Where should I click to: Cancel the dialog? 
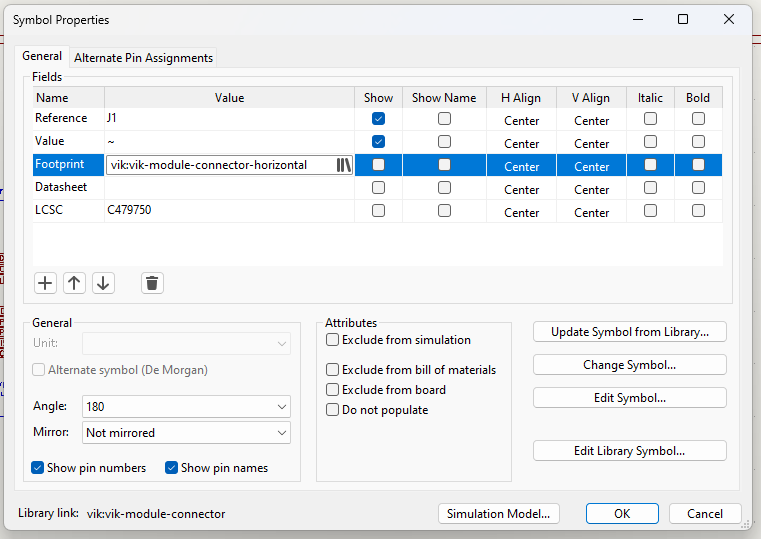(x=705, y=514)
